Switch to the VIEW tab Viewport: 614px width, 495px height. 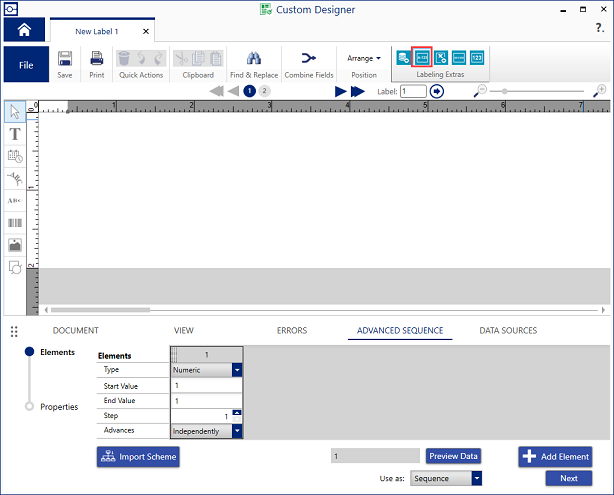click(184, 331)
